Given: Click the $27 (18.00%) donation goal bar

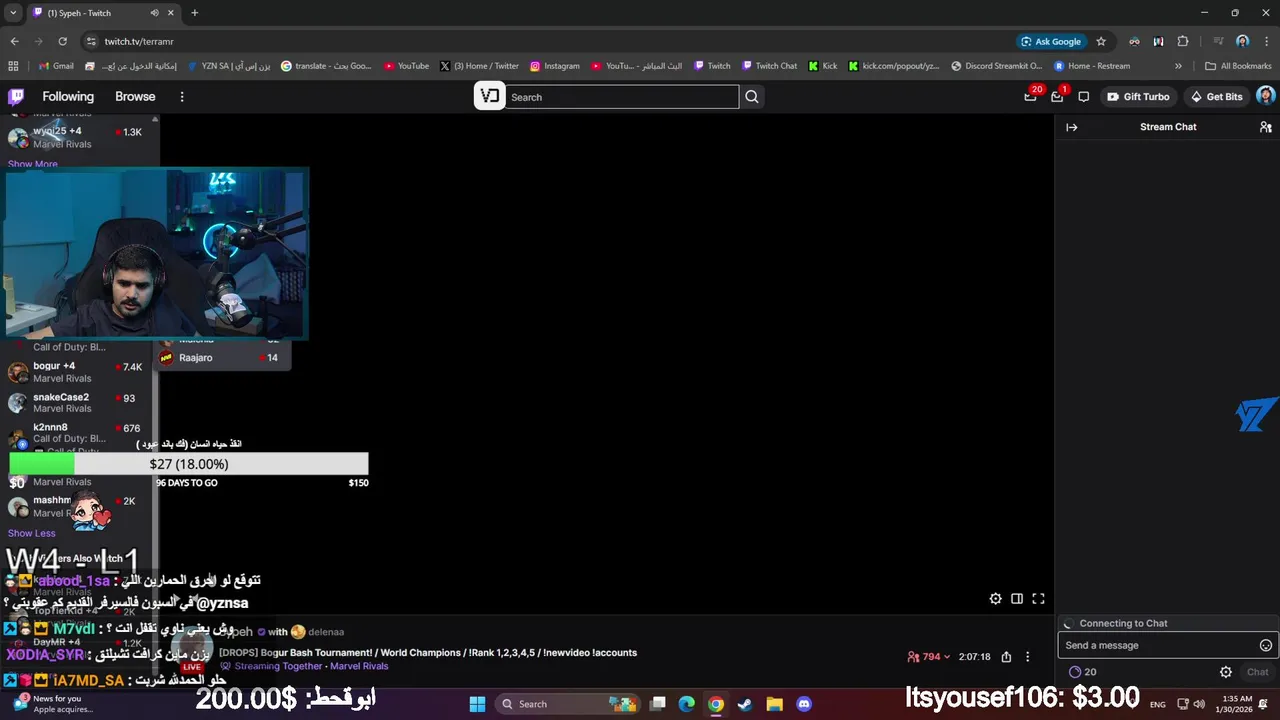Looking at the screenshot, I should [x=189, y=464].
